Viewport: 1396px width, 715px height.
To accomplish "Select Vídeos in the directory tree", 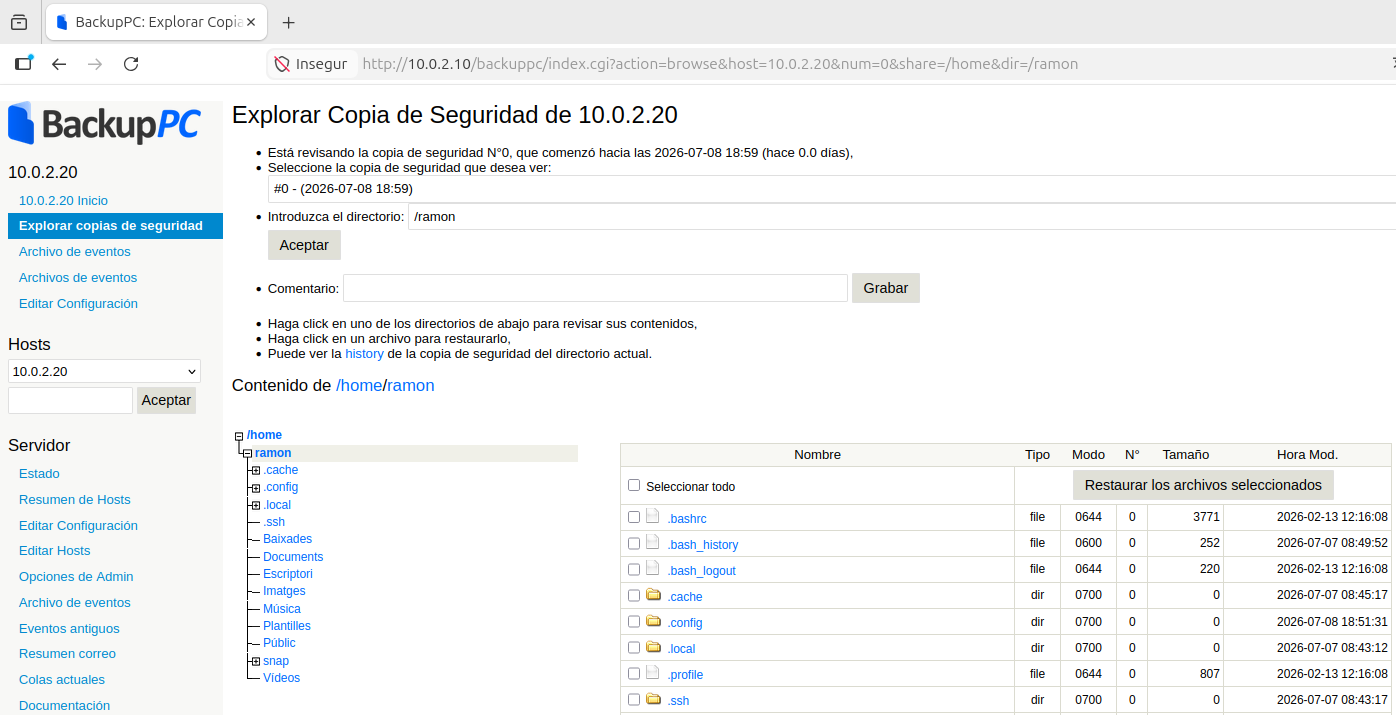I will click(x=281, y=678).
